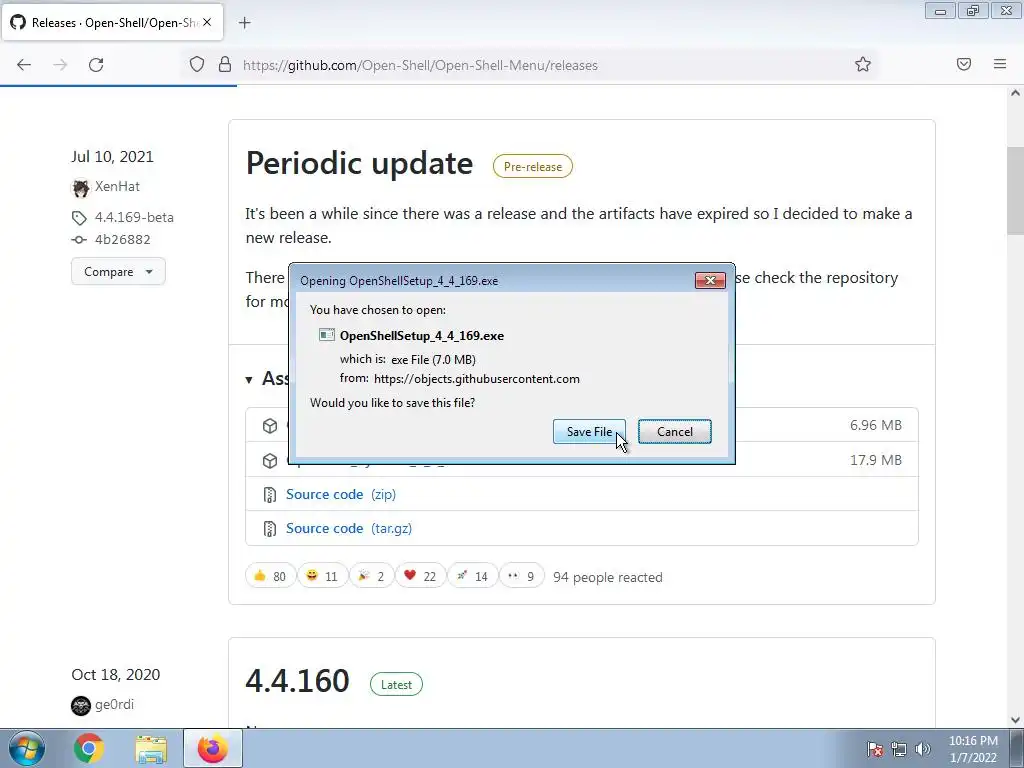Close the Releases Open-Shell tab
The image size is (1024, 768).
tap(207, 22)
